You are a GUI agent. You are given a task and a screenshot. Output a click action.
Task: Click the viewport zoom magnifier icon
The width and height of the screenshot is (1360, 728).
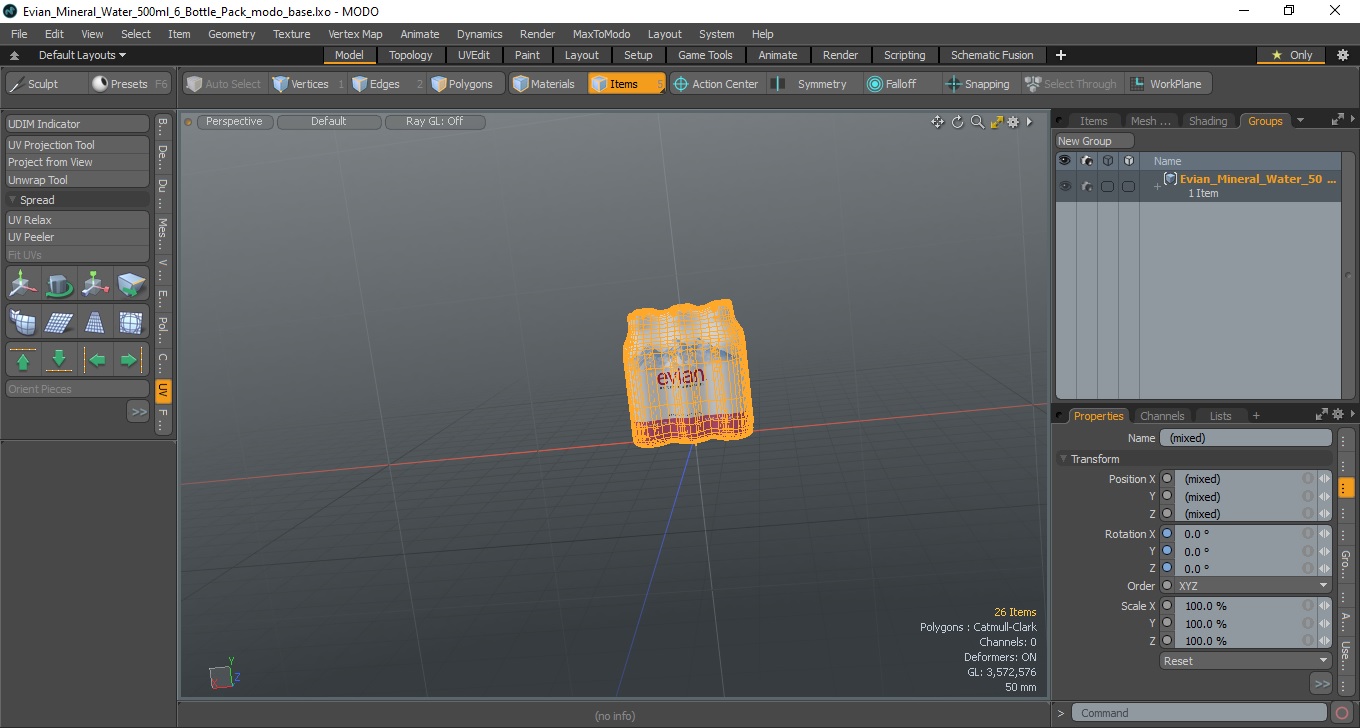click(977, 122)
